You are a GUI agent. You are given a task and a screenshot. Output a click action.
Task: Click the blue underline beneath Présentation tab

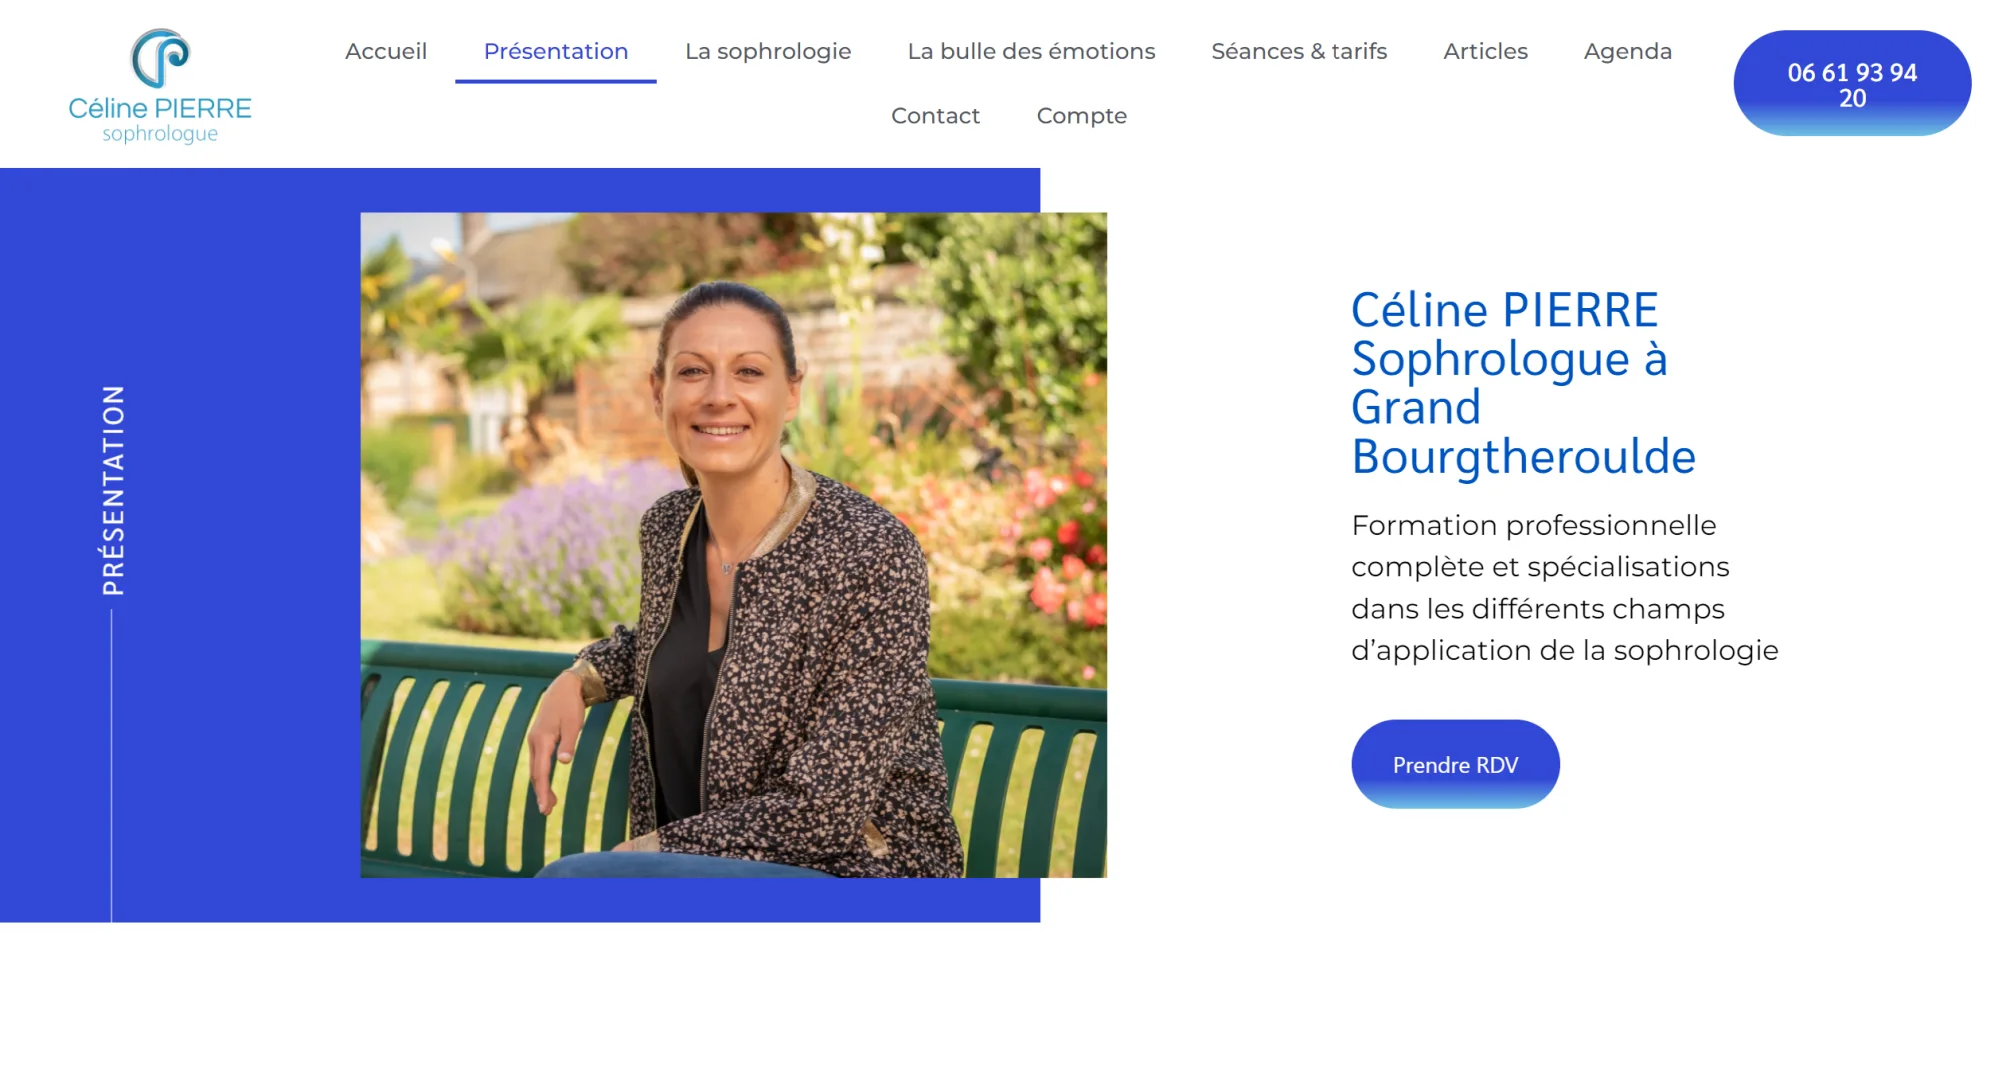tap(556, 81)
